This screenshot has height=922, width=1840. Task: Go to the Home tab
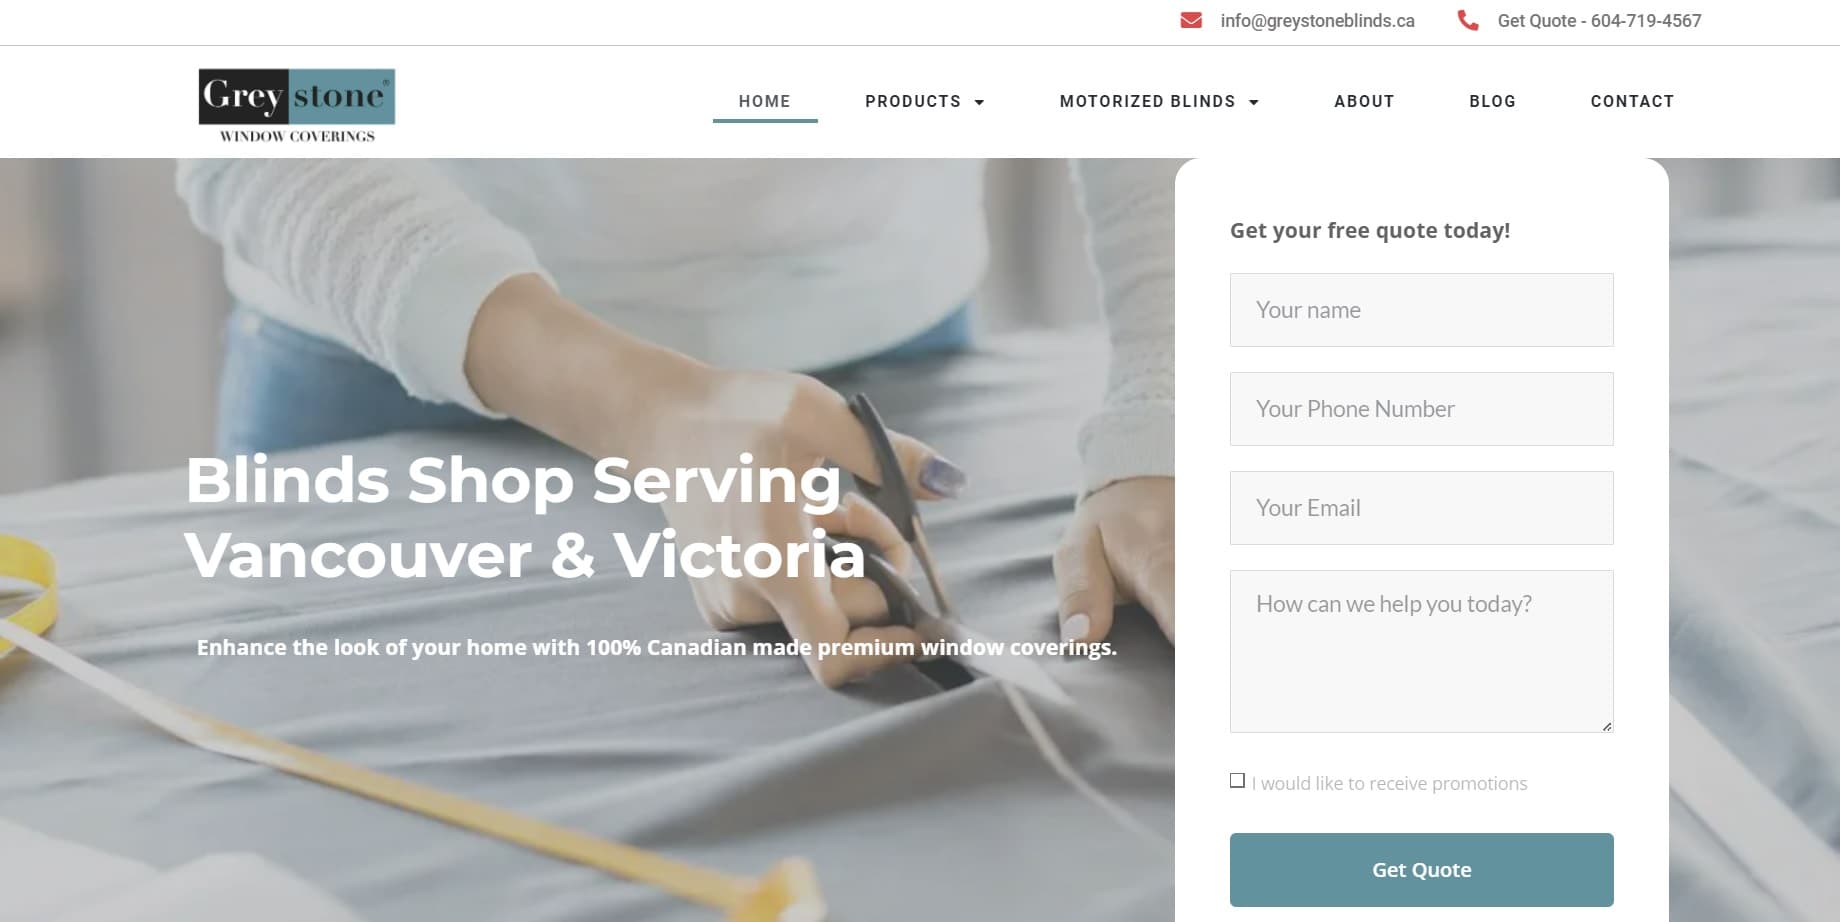(765, 101)
